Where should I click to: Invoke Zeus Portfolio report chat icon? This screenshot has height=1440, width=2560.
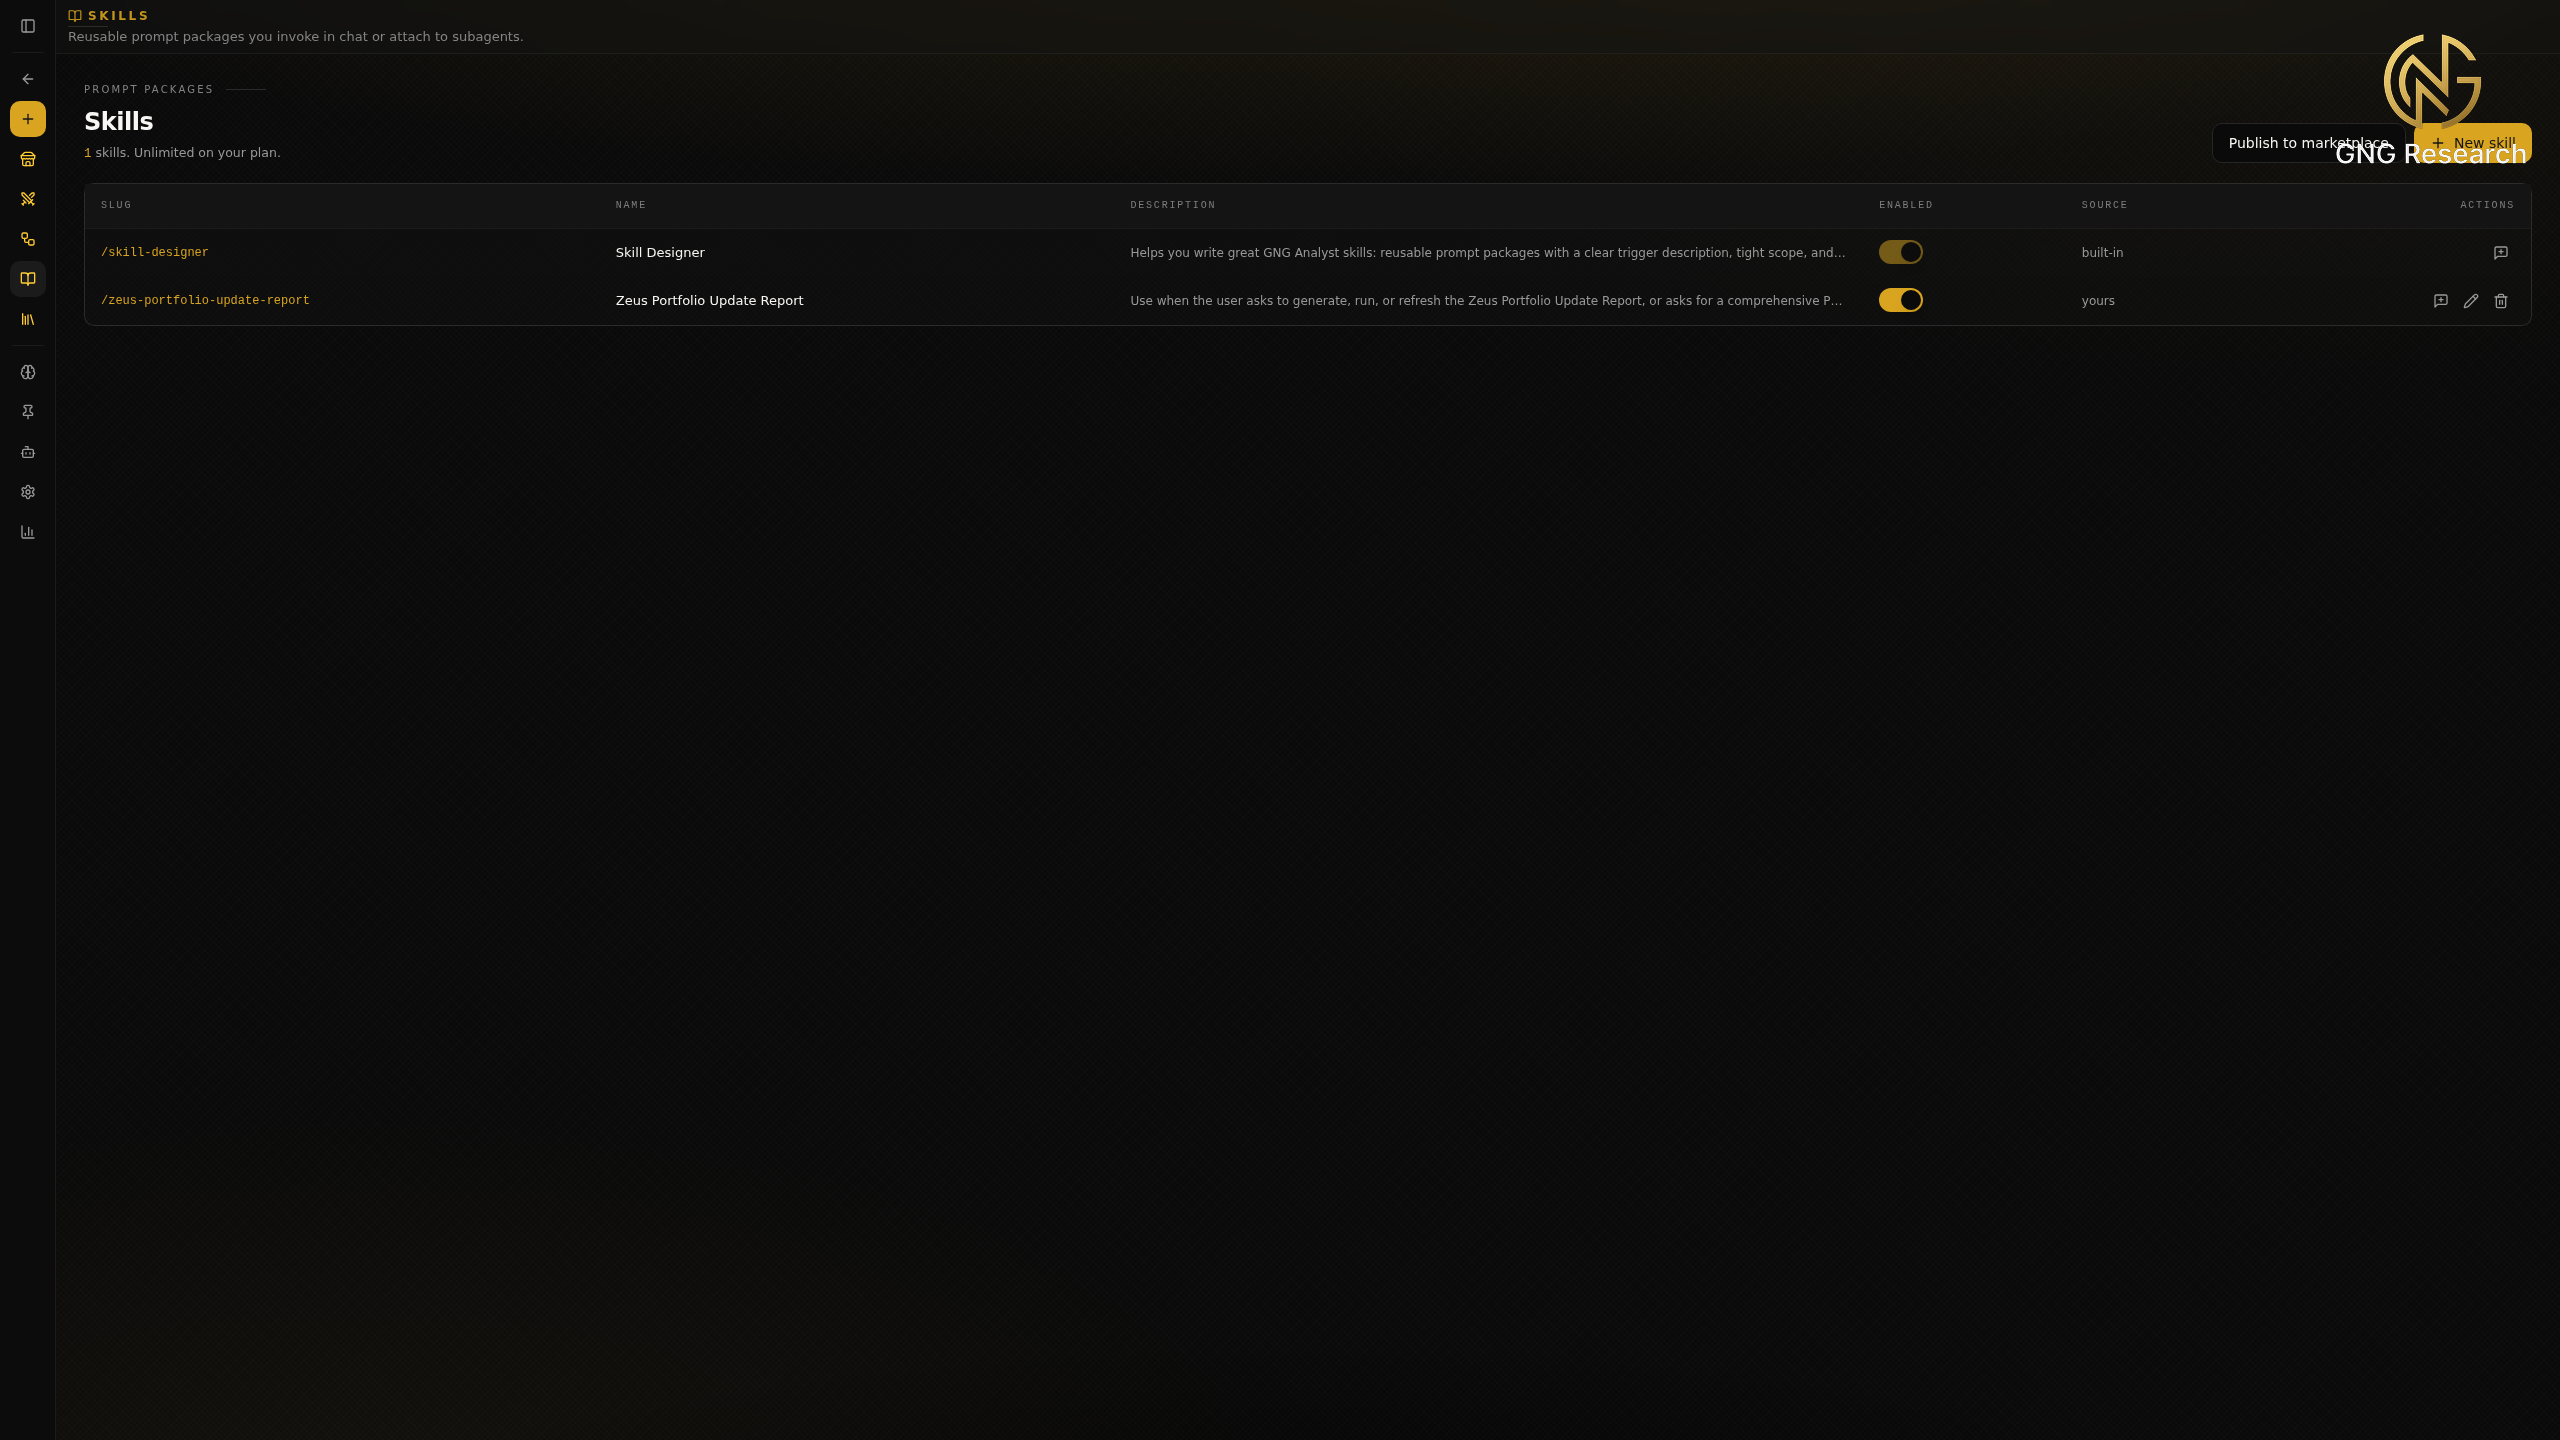click(x=2440, y=301)
